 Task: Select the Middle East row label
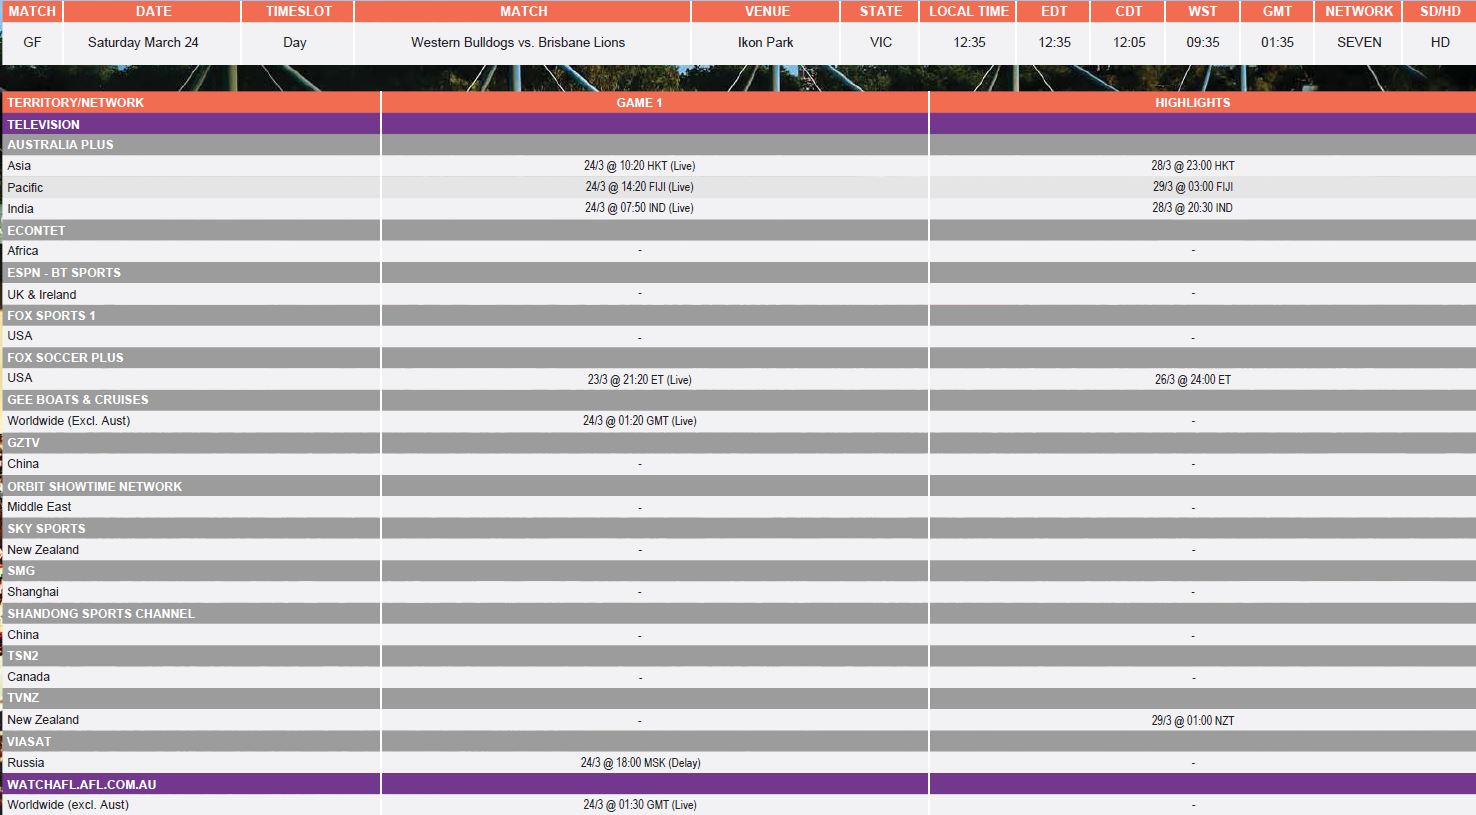(39, 507)
